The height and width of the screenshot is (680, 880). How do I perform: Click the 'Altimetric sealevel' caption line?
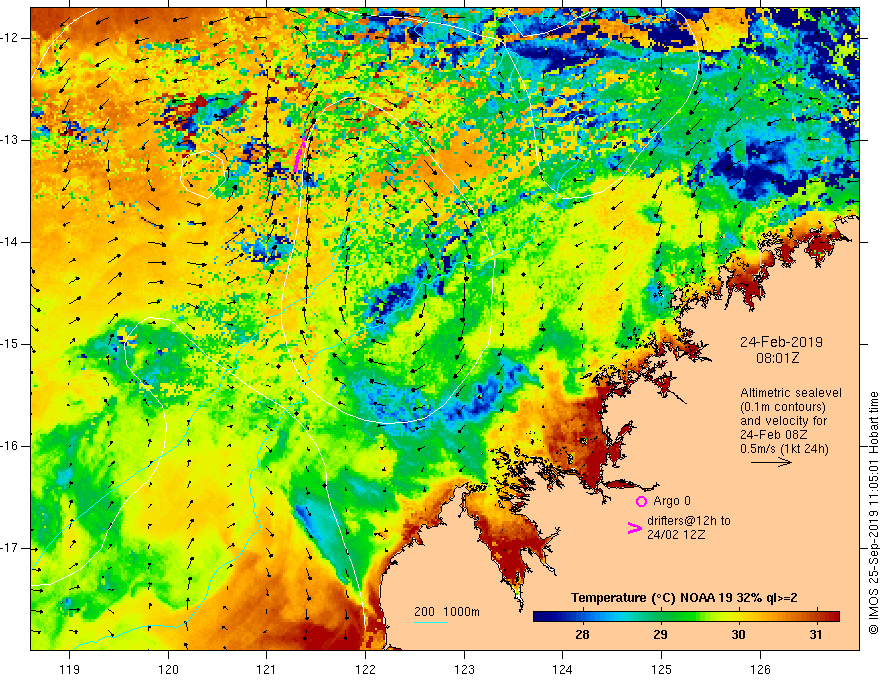(791, 393)
